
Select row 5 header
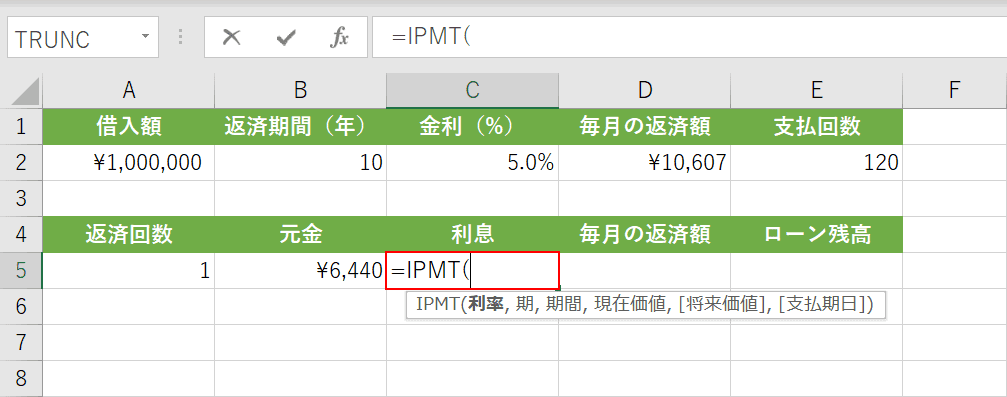pos(21,270)
